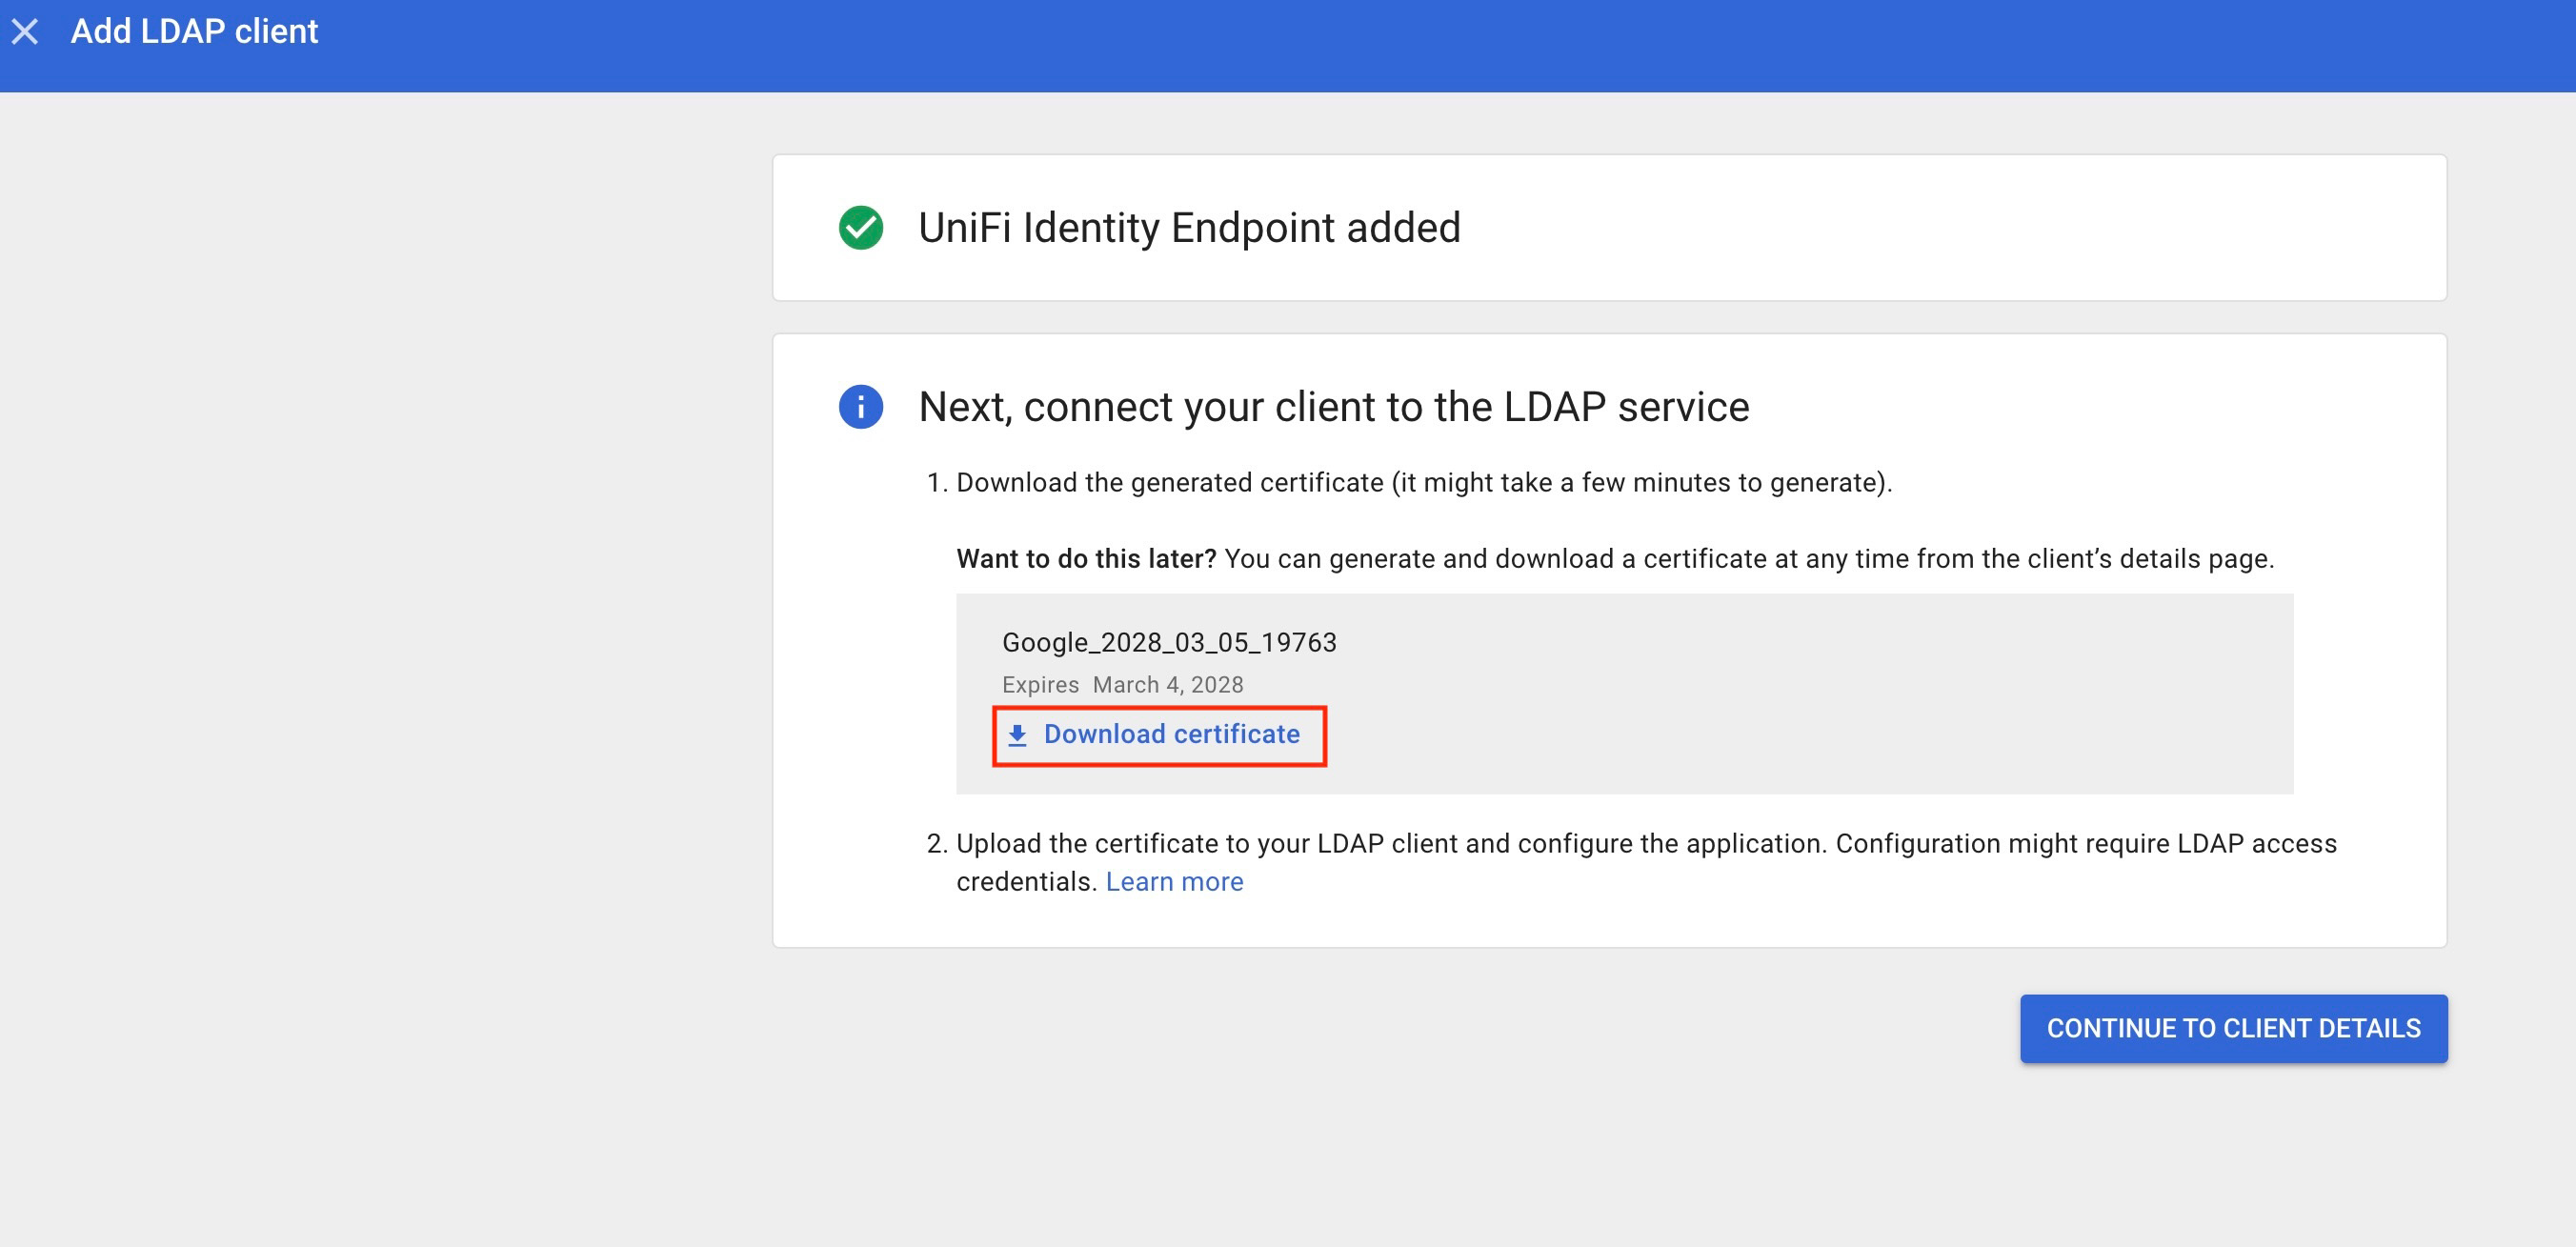2576x1247 pixels.
Task: Click the UniFi Identity Endpoint added heading
Action: tap(1189, 228)
